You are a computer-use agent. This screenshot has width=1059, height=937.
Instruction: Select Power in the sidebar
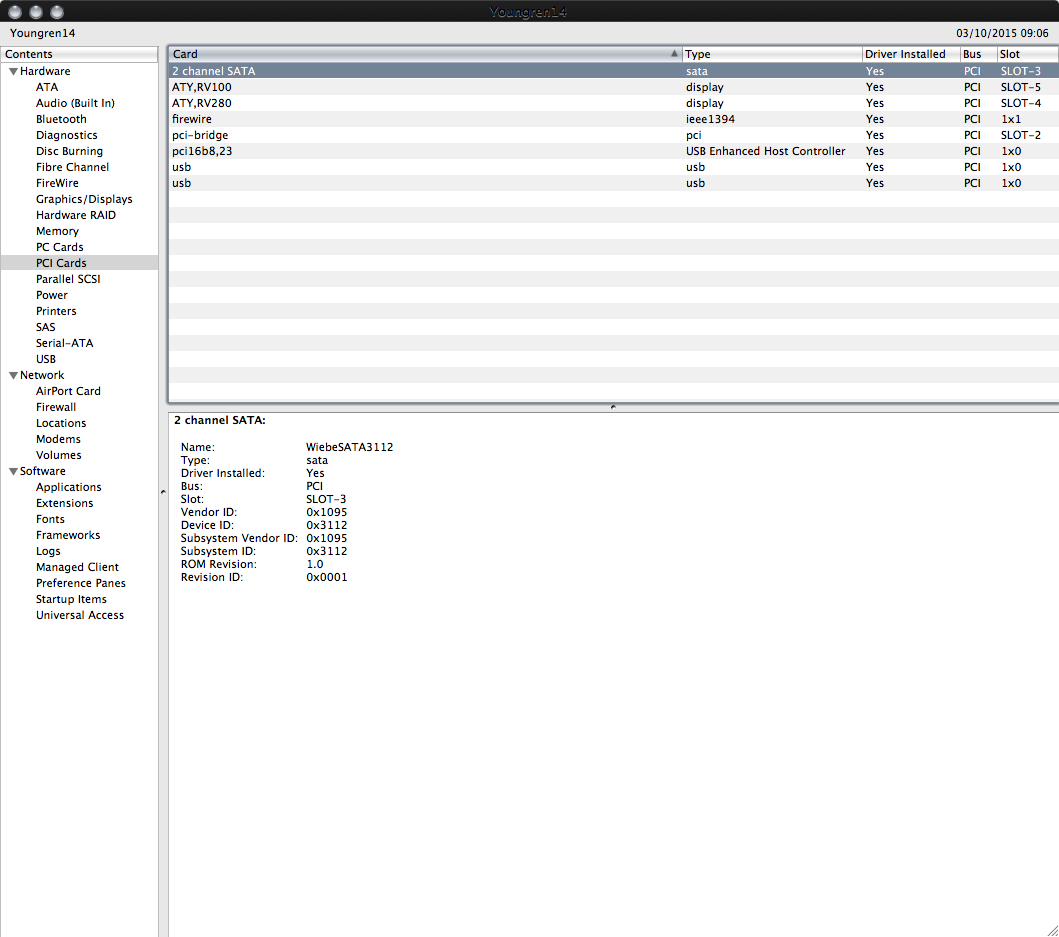(x=51, y=296)
